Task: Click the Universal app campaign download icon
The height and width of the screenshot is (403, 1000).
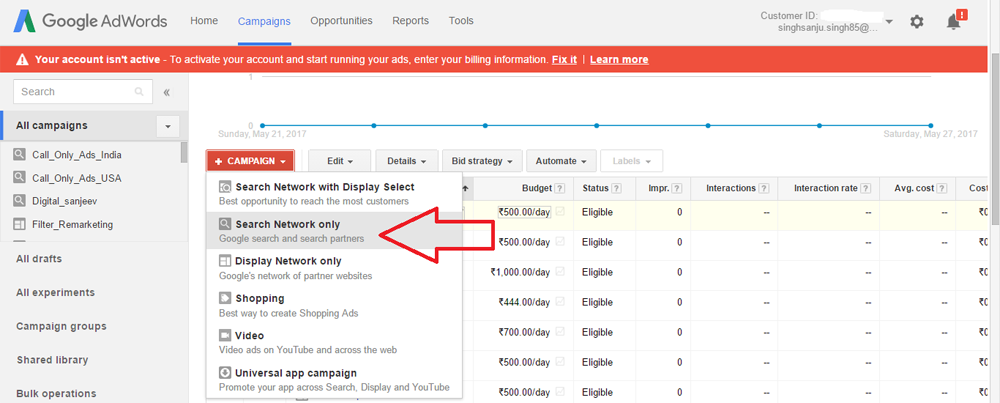Action: pos(224,372)
